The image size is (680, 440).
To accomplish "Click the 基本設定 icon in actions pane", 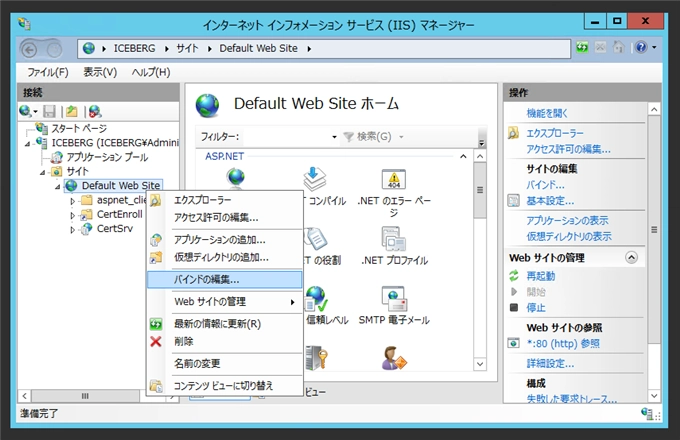I will click(x=513, y=201).
